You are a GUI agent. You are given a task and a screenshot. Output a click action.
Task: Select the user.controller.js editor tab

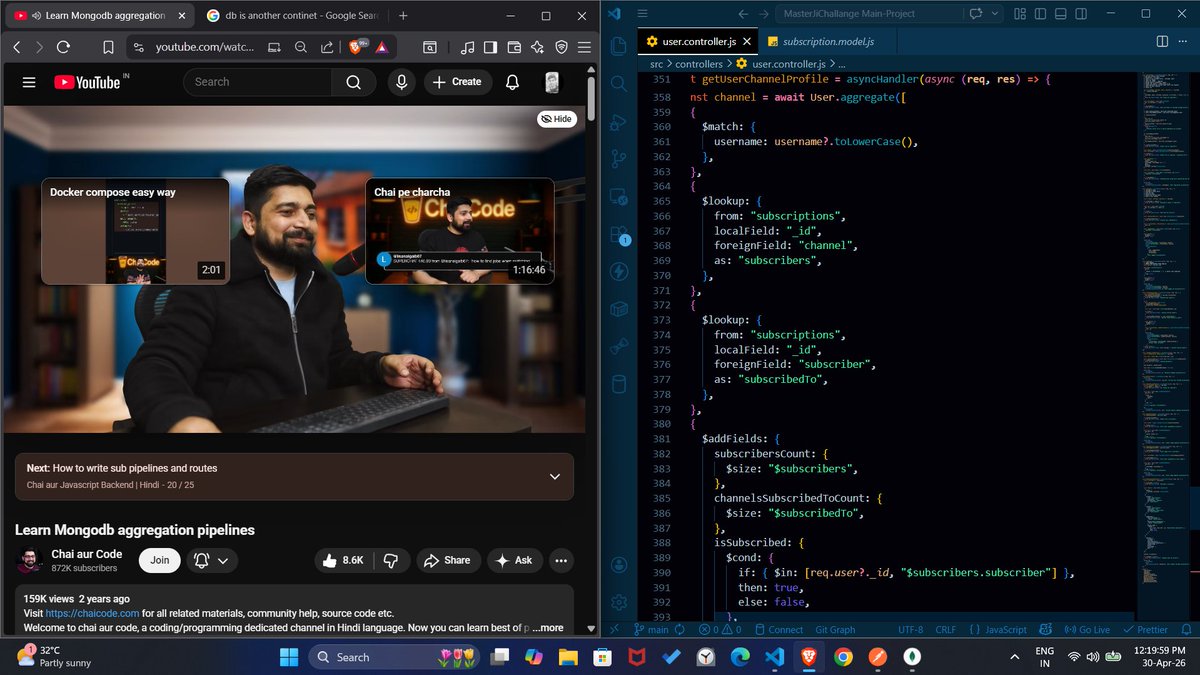pyautogui.click(x=698, y=41)
